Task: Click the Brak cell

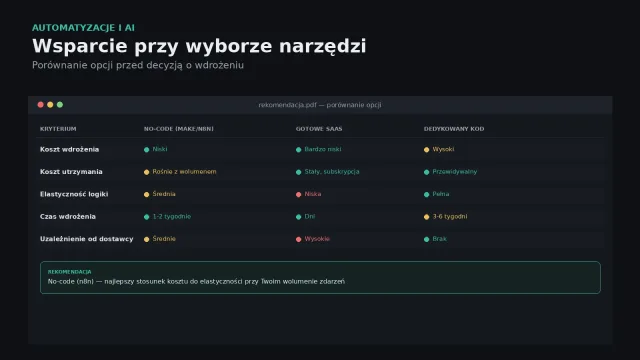Action: point(440,239)
